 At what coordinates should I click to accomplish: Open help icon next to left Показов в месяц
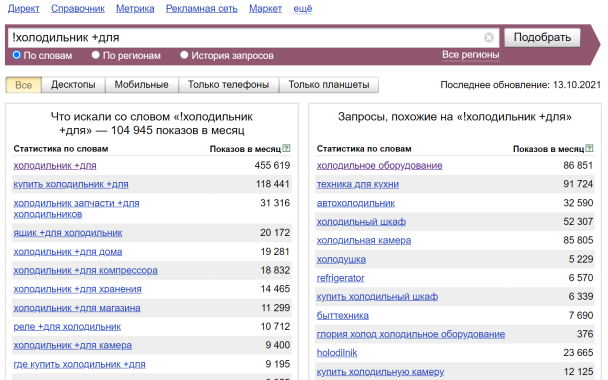[x=287, y=148]
